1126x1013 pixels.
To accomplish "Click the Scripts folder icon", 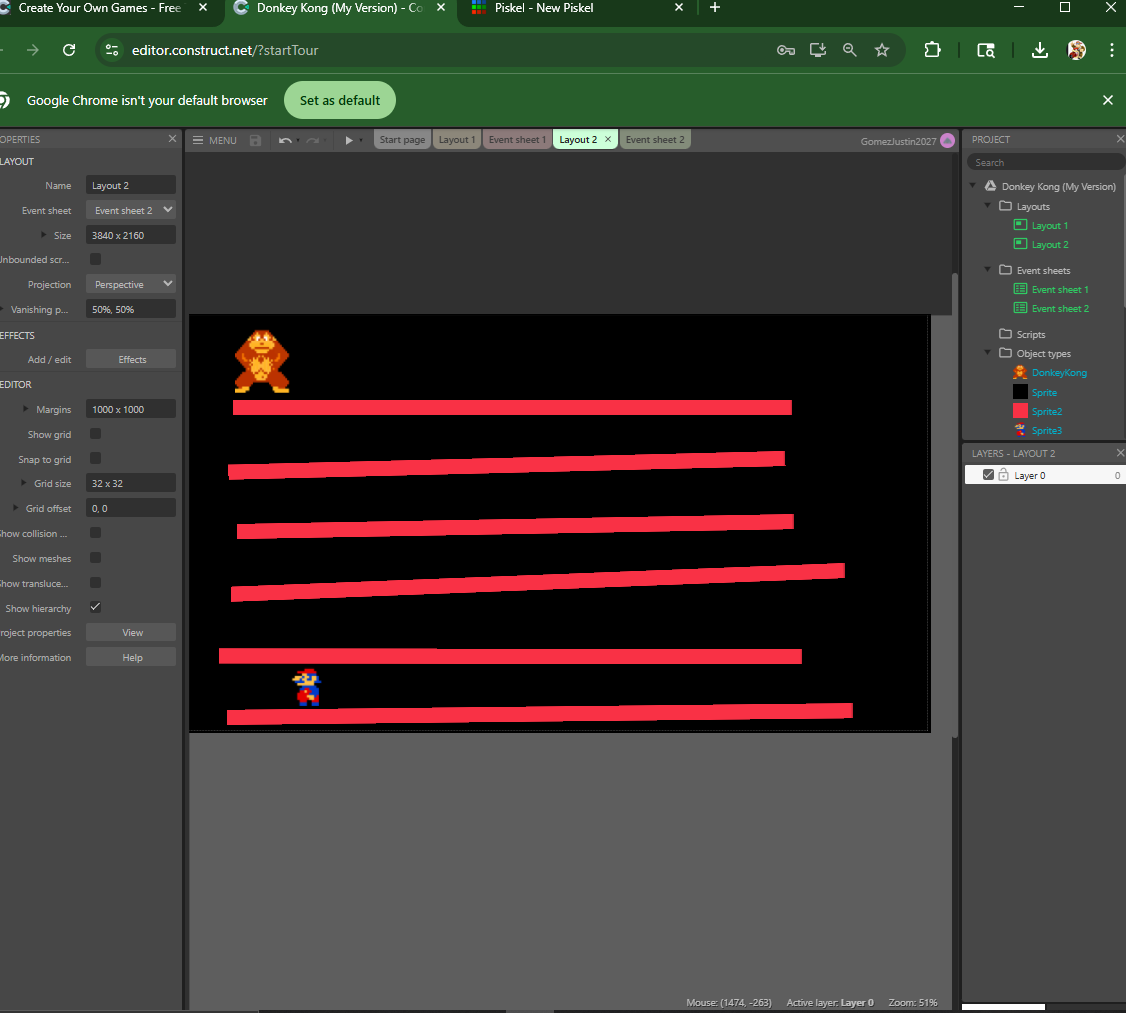I will click(1005, 334).
